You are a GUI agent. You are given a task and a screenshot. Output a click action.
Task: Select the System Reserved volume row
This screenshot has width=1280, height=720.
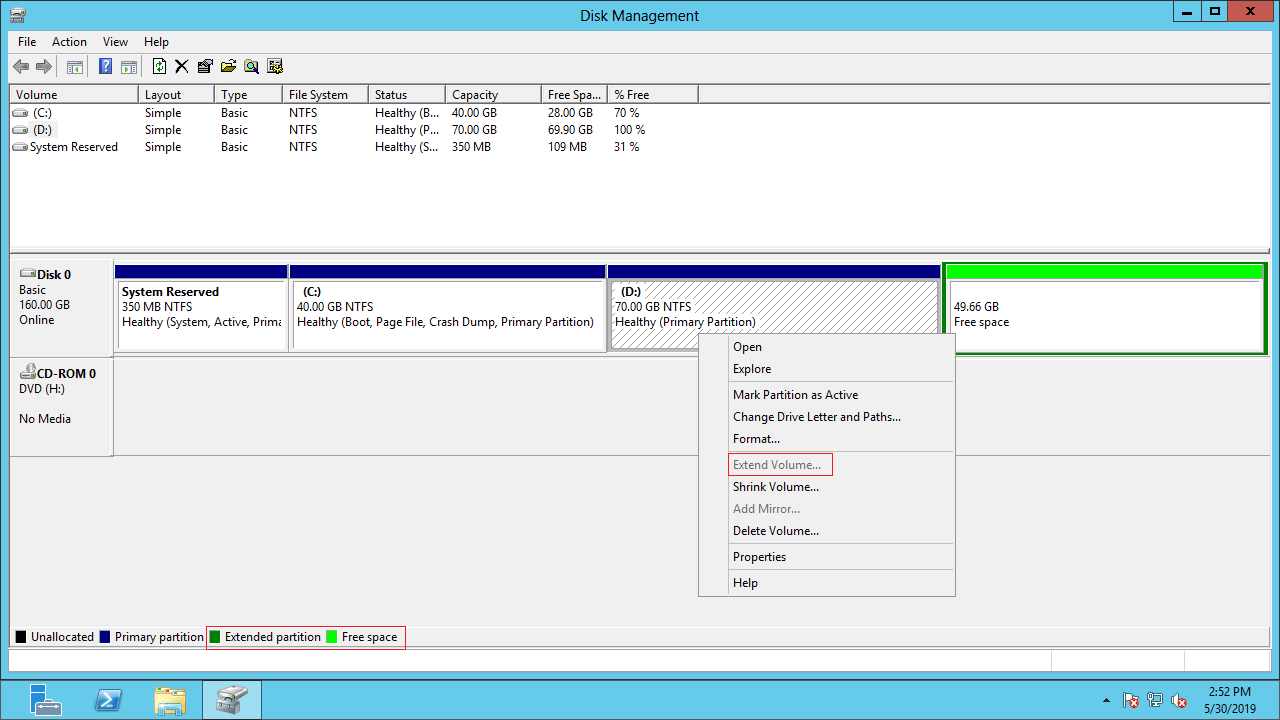[x=73, y=147]
